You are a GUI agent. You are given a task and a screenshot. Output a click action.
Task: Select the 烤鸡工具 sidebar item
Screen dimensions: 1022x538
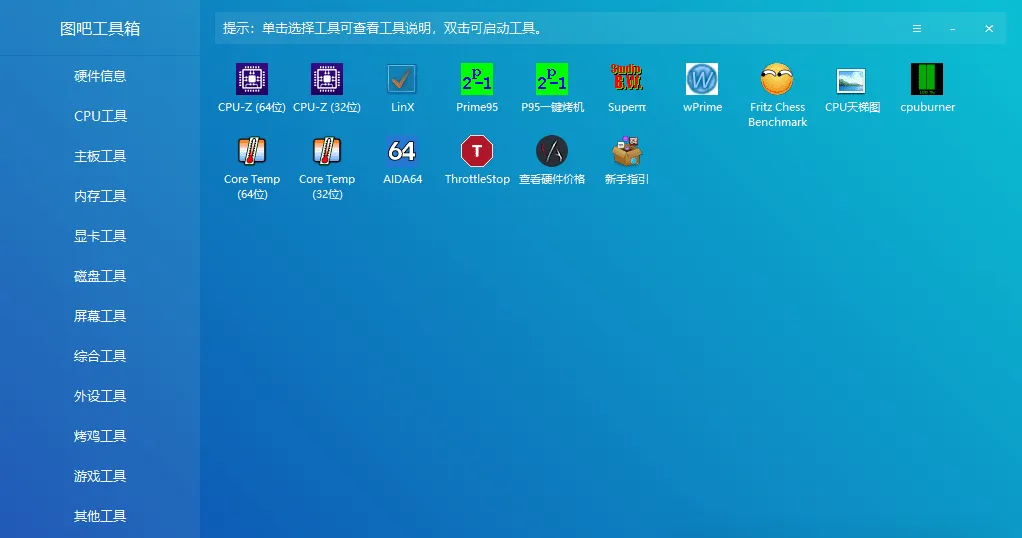(x=100, y=436)
